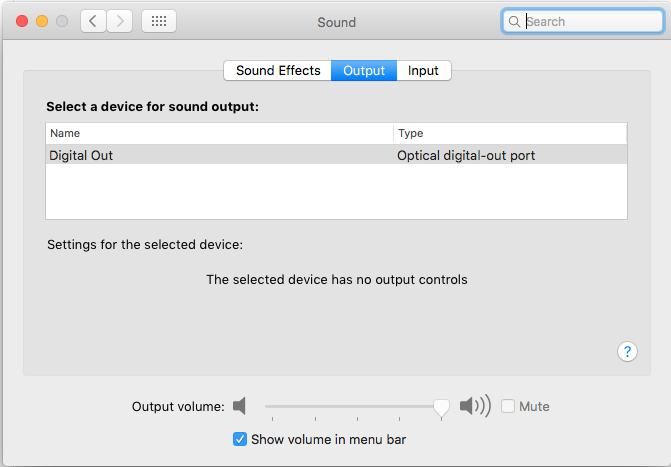
Task: Open the Input tab
Action: 423,71
